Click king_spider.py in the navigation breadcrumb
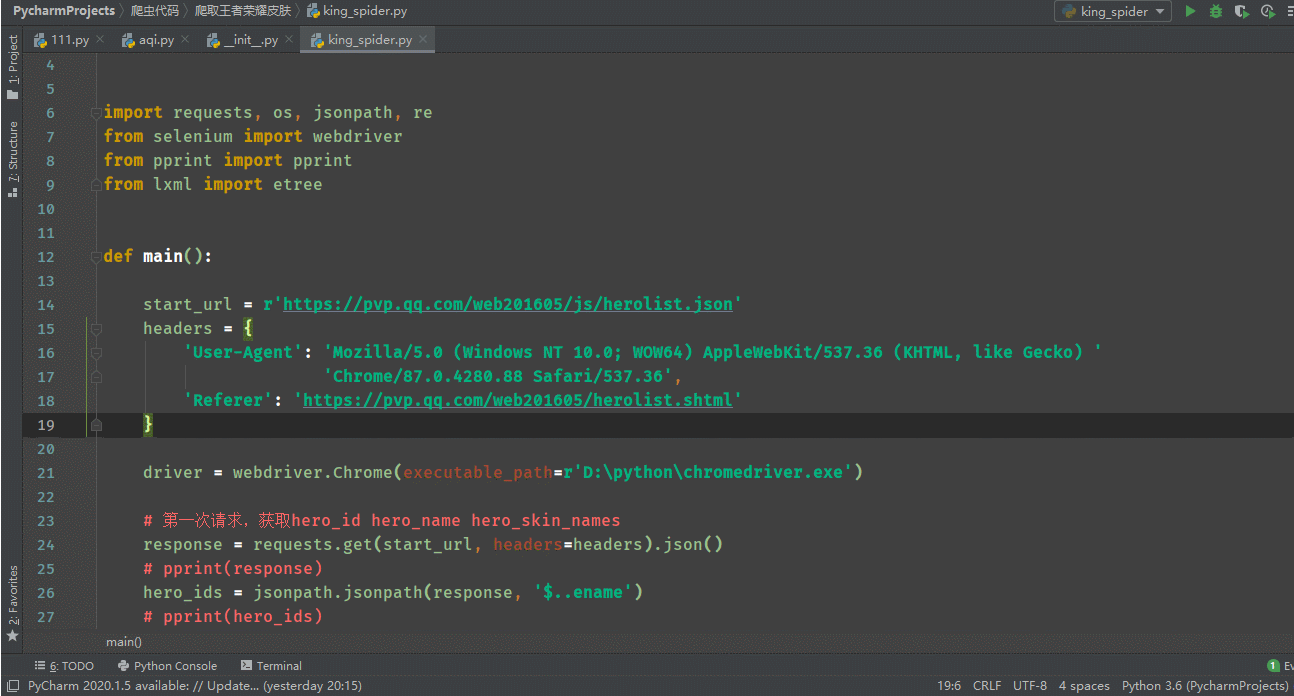The image size is (1294, 696). click(x=356, y=11)
